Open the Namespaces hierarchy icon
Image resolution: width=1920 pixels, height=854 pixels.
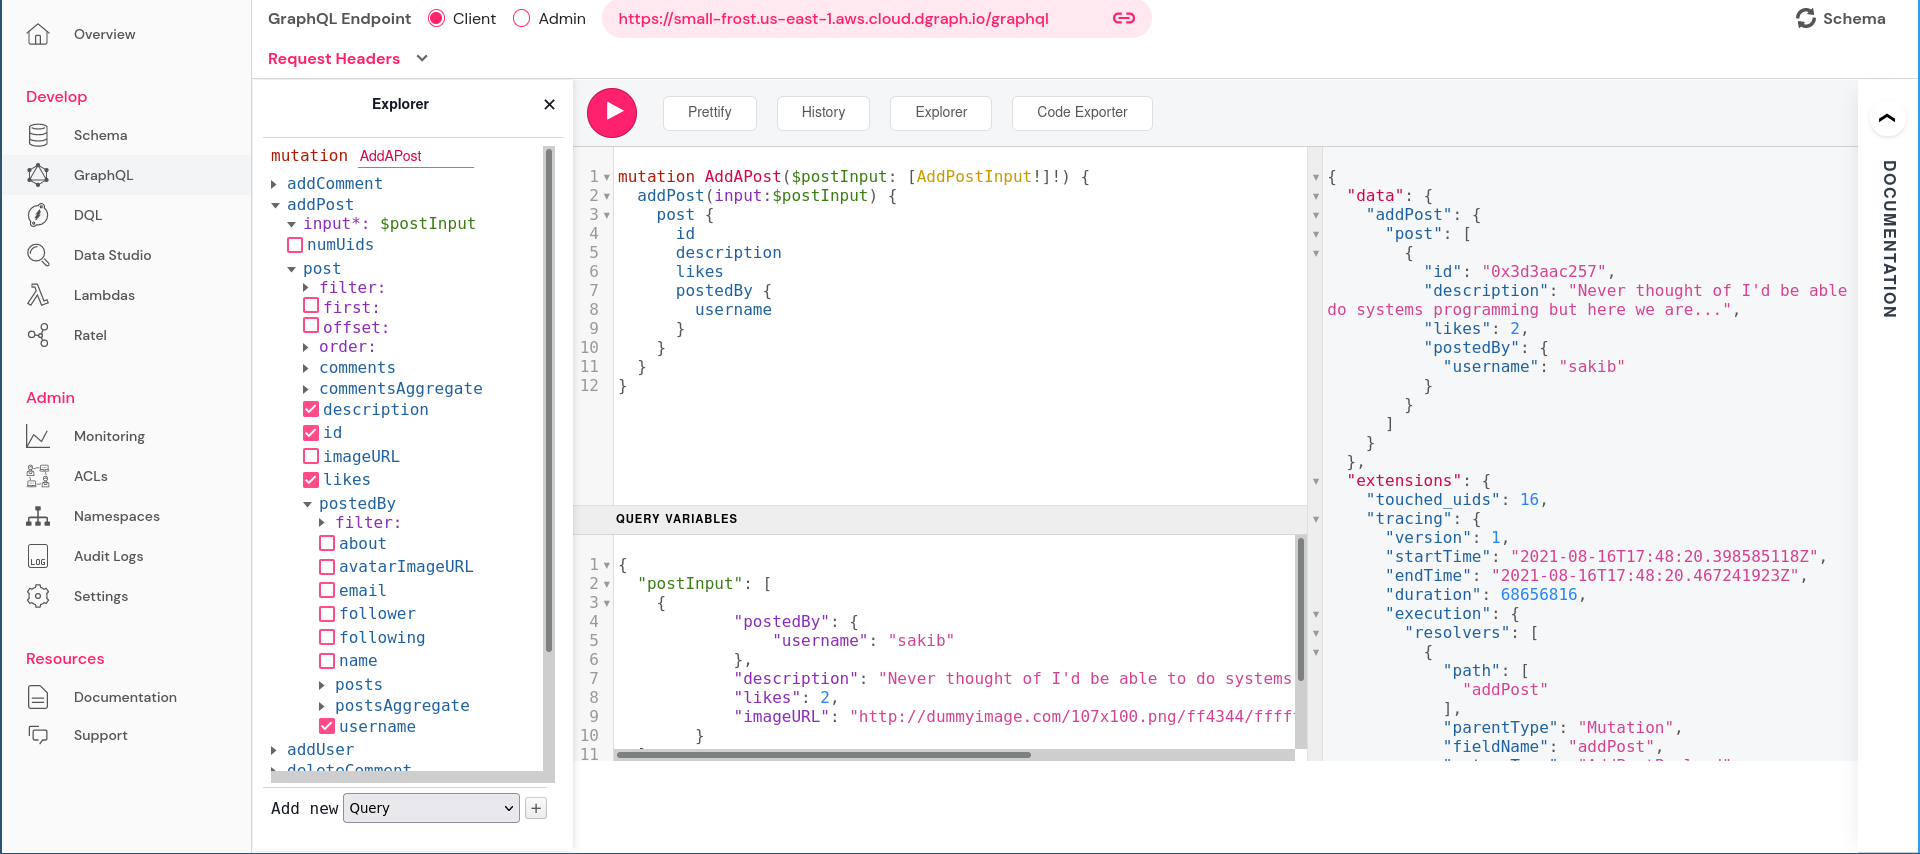click(38, 516)
